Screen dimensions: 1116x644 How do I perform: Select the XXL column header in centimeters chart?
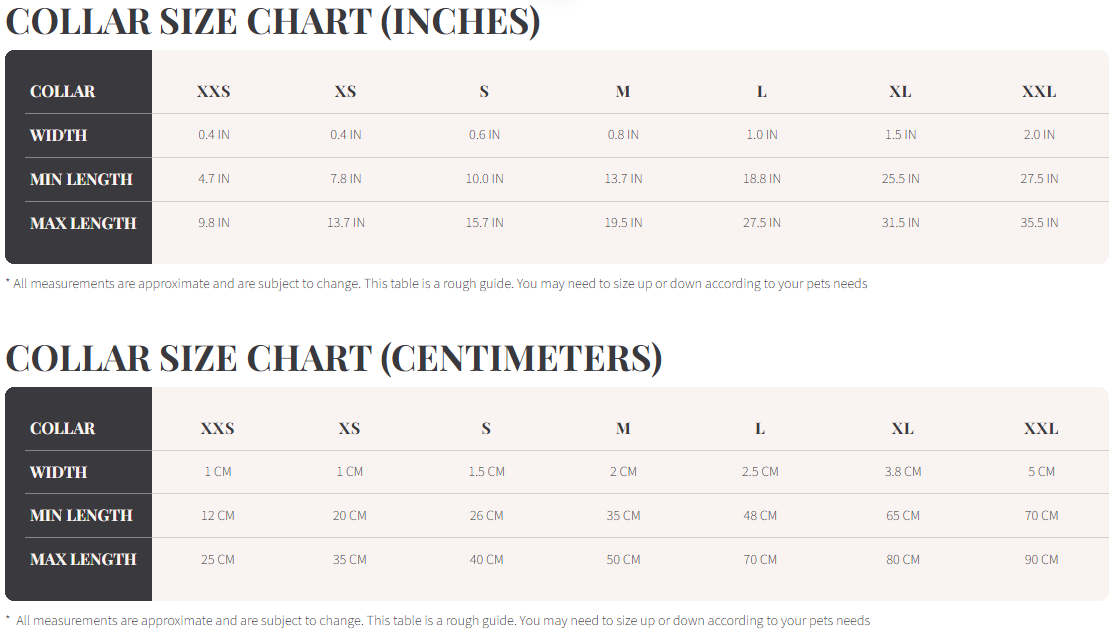click(1041, 428)
